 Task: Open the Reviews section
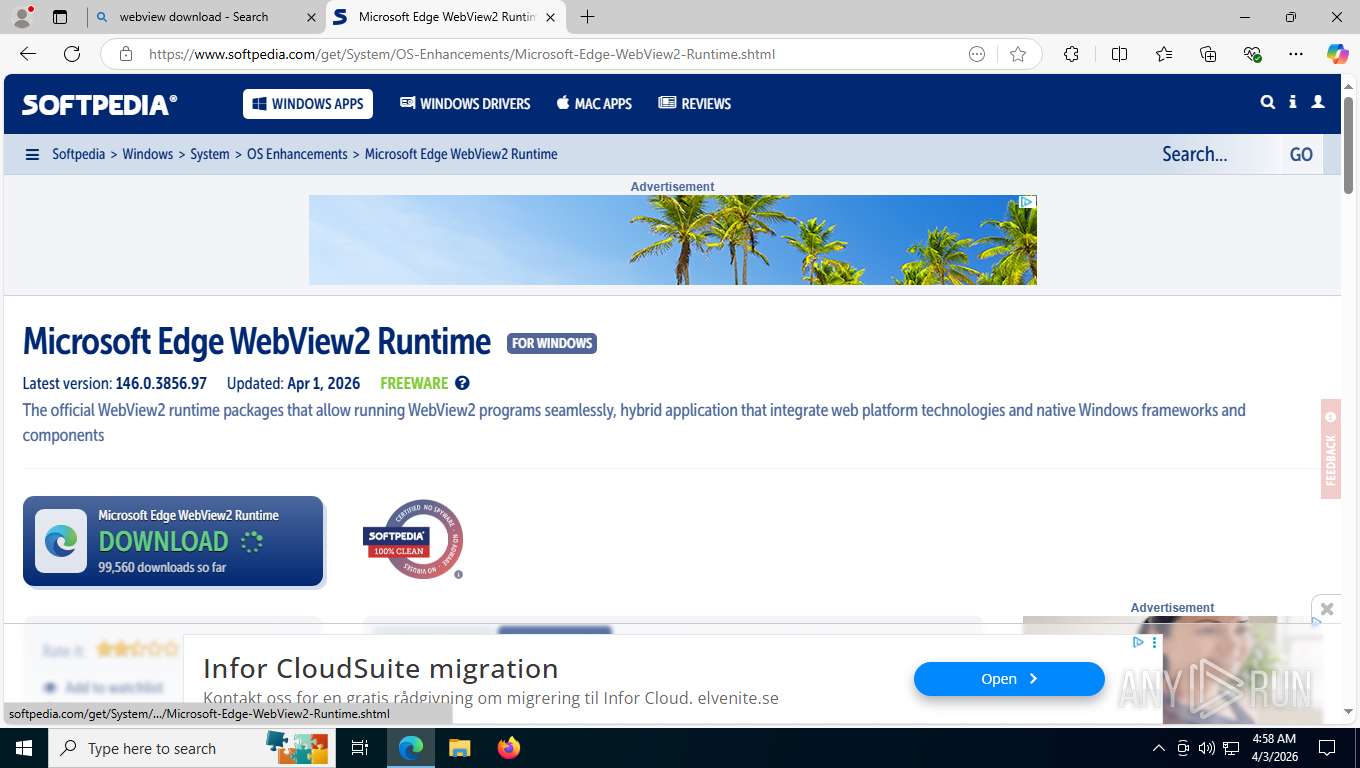tap(695, 104)
